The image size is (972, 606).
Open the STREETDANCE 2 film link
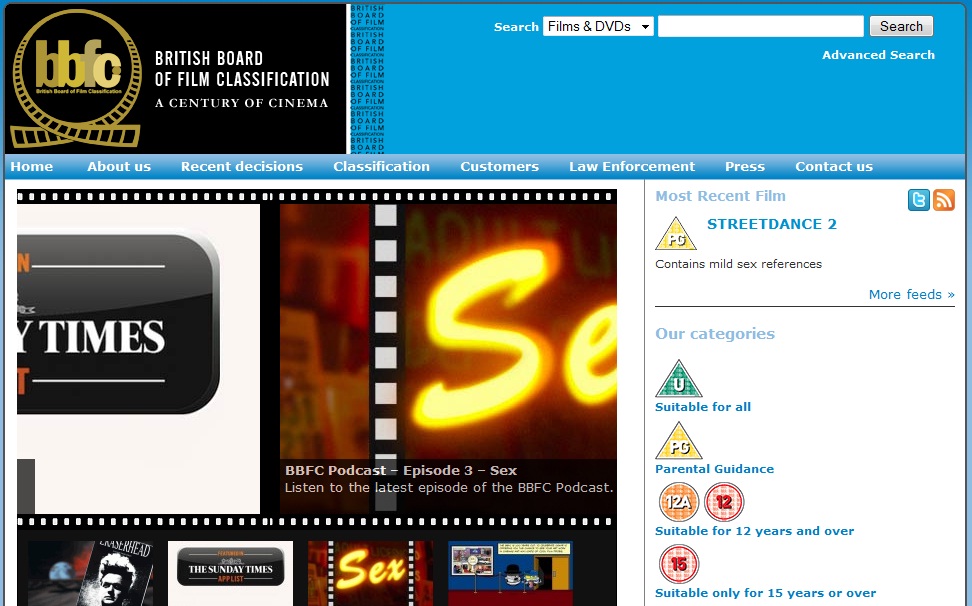pos(772,224)
